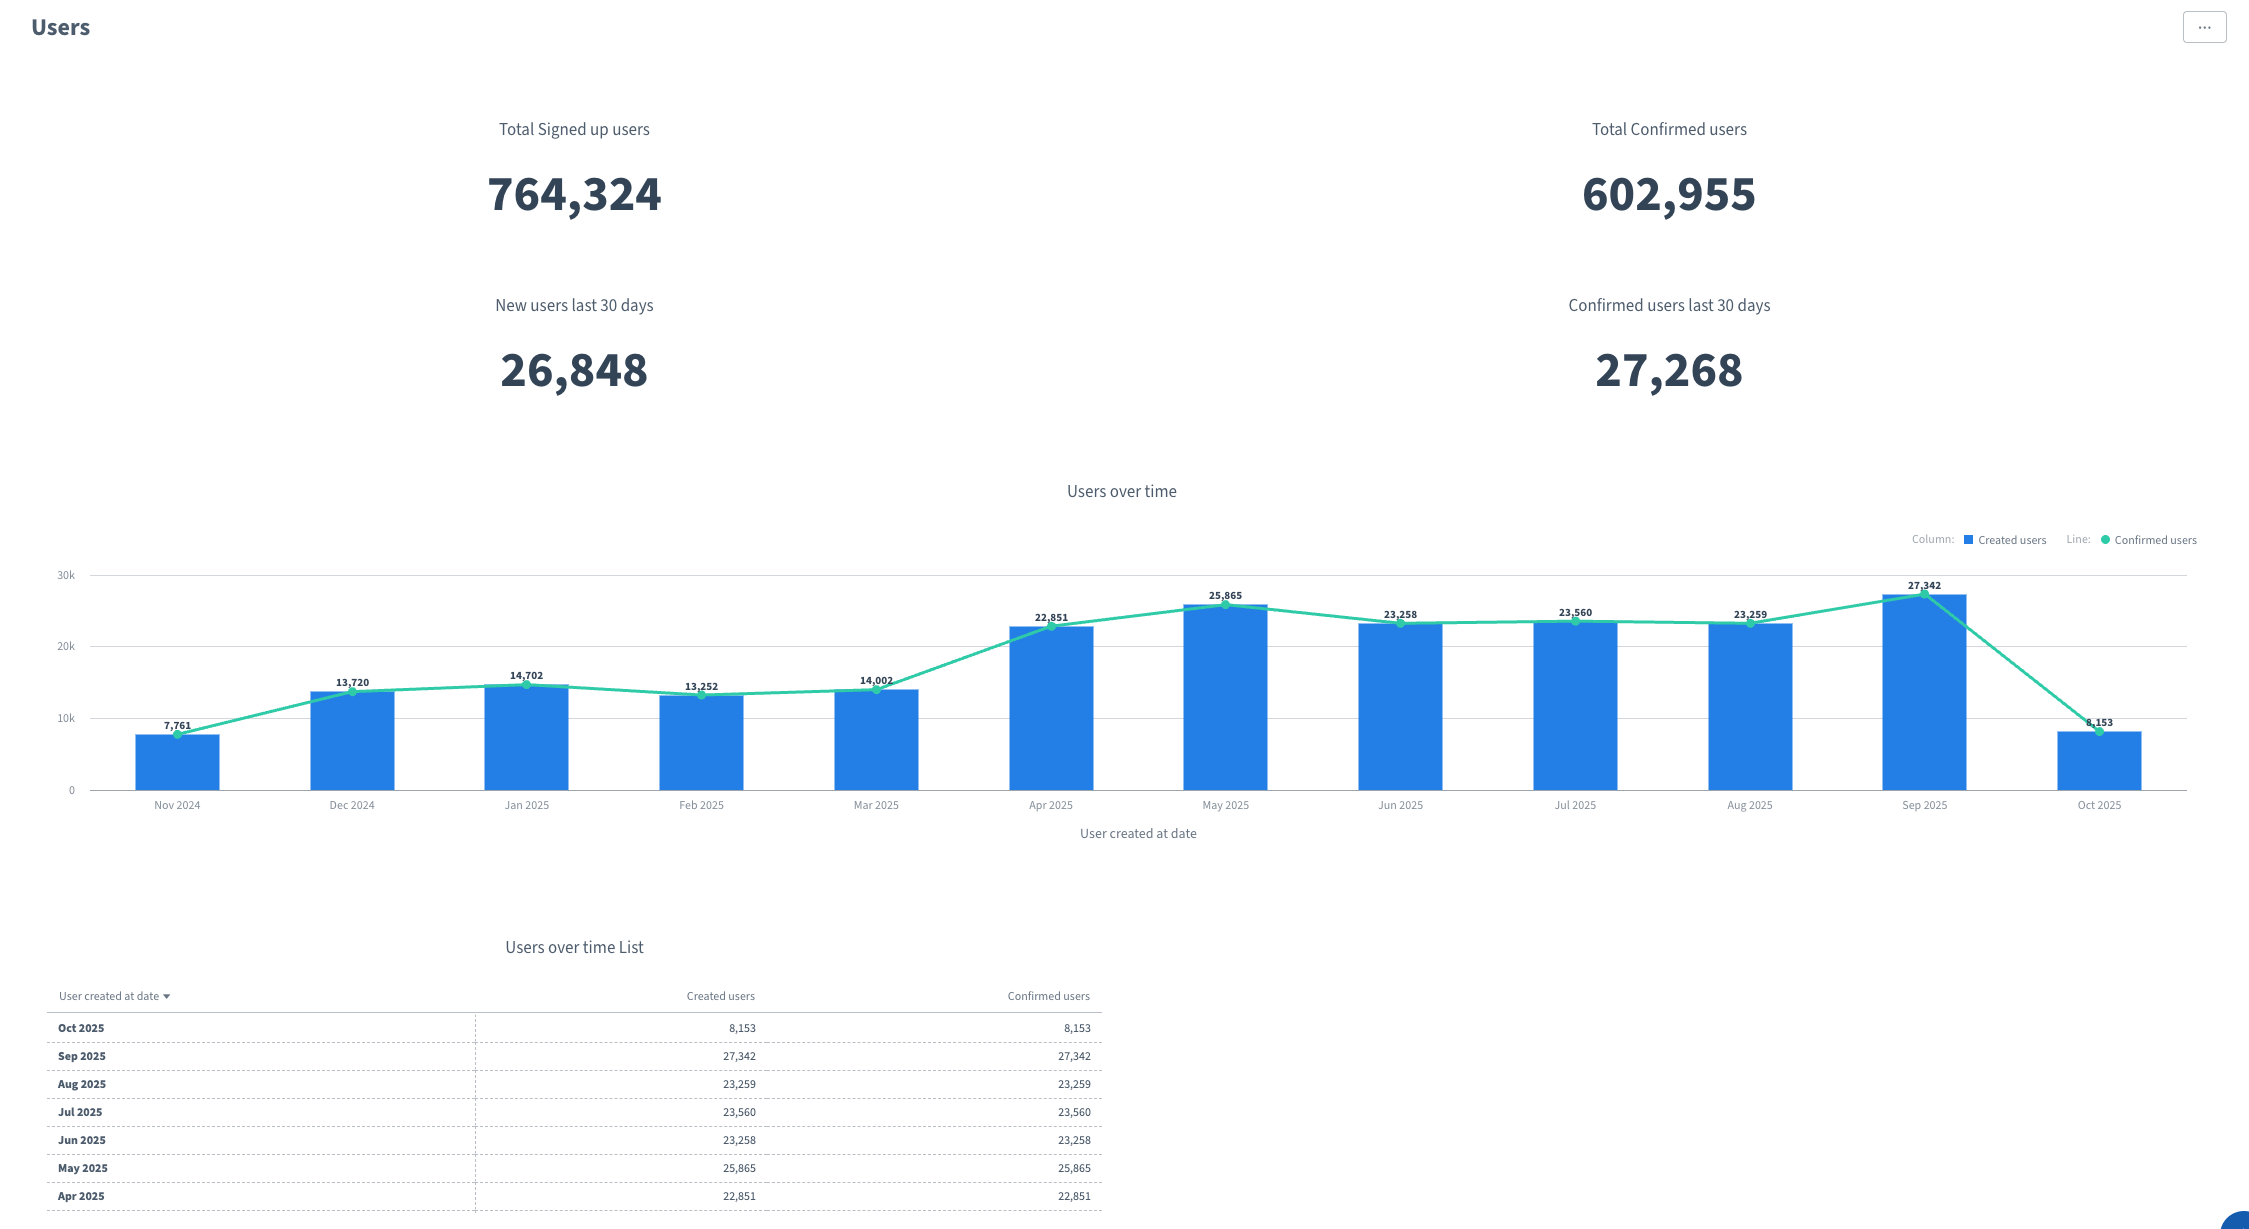Click the May 2025 bar
Image resolution: width=2249 pixels, height=1229 pixels.
tap(1225, 700)
